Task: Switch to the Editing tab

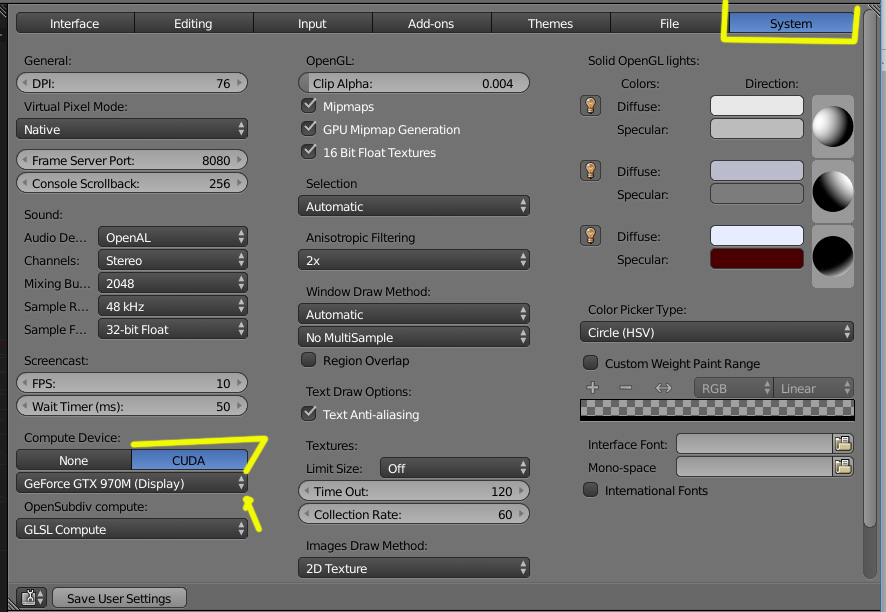Action: click(194, 23)
